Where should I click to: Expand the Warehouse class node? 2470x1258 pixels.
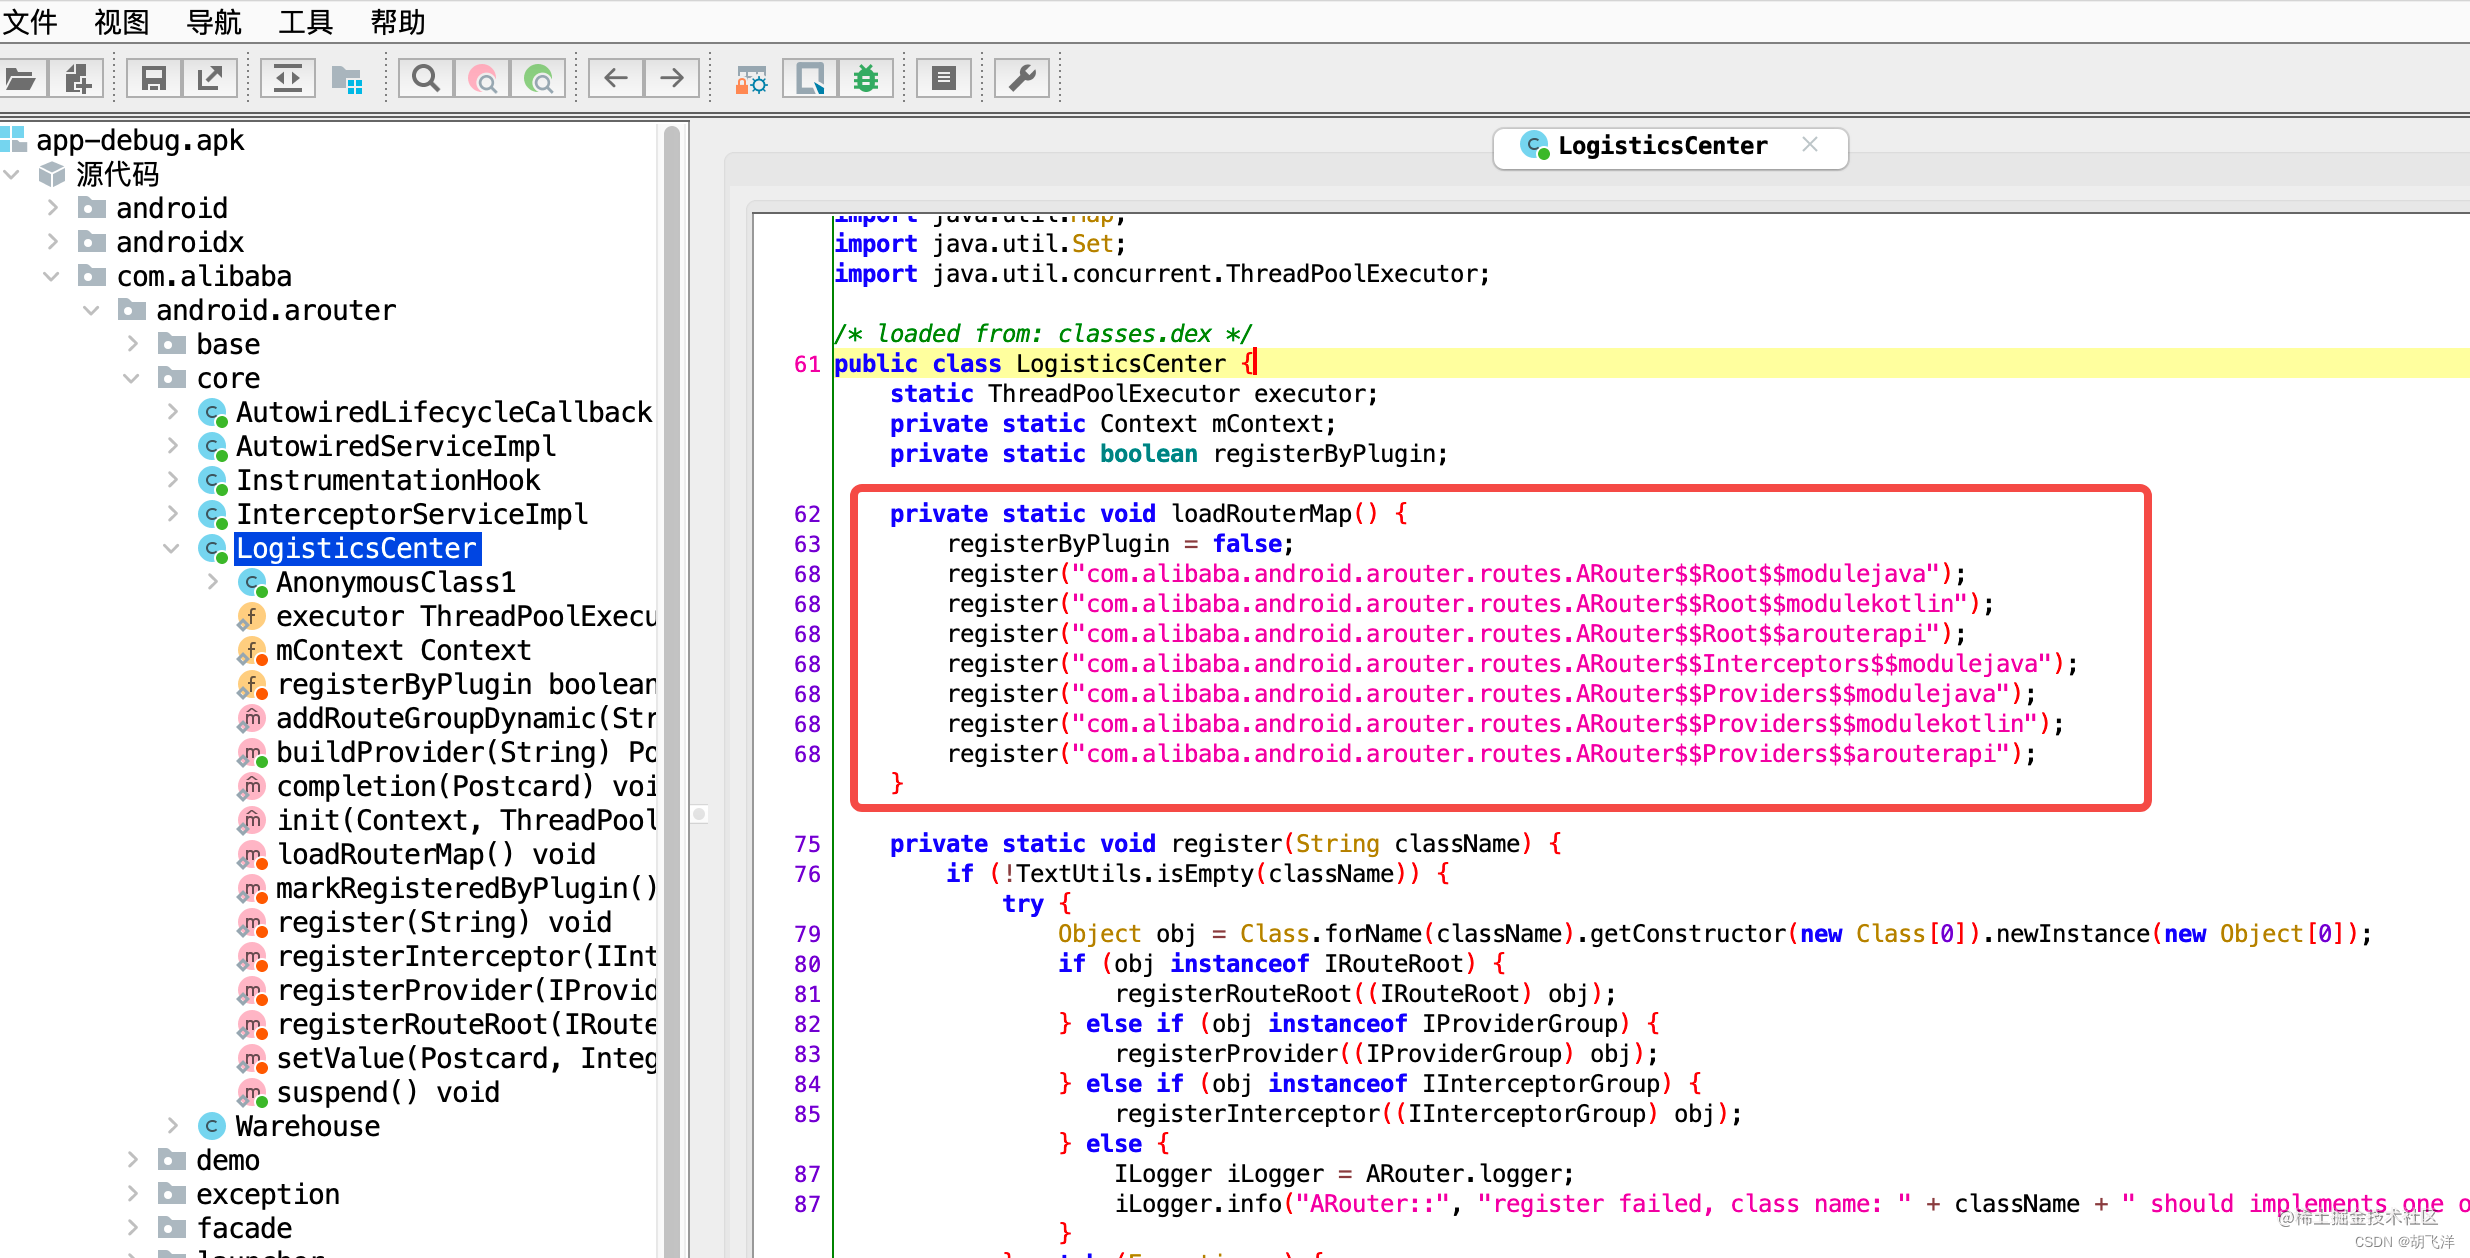pyautogui.click(x=172, y=1126)
